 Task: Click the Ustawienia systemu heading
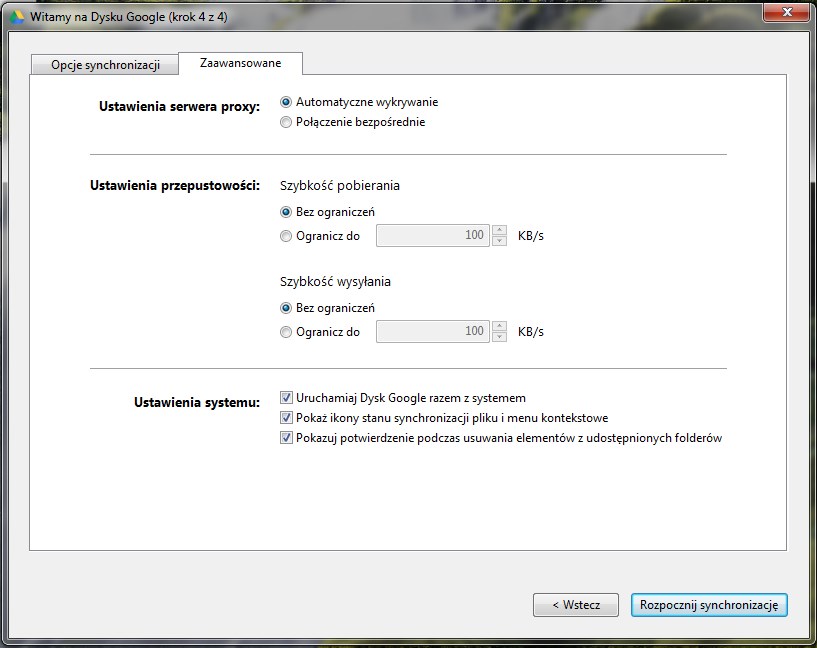(x=197, y=402)
